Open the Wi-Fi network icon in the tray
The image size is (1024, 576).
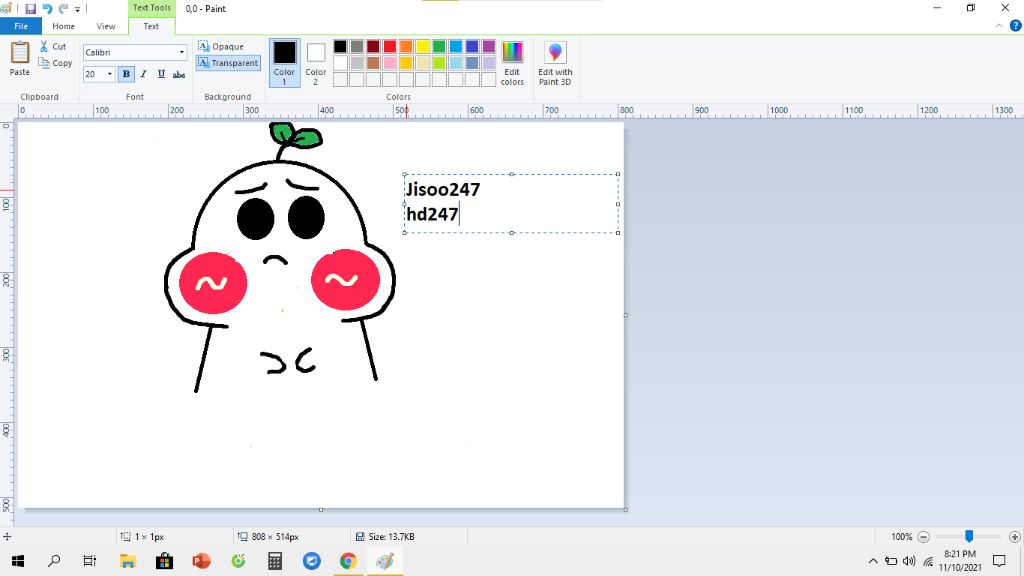point(928,561)
